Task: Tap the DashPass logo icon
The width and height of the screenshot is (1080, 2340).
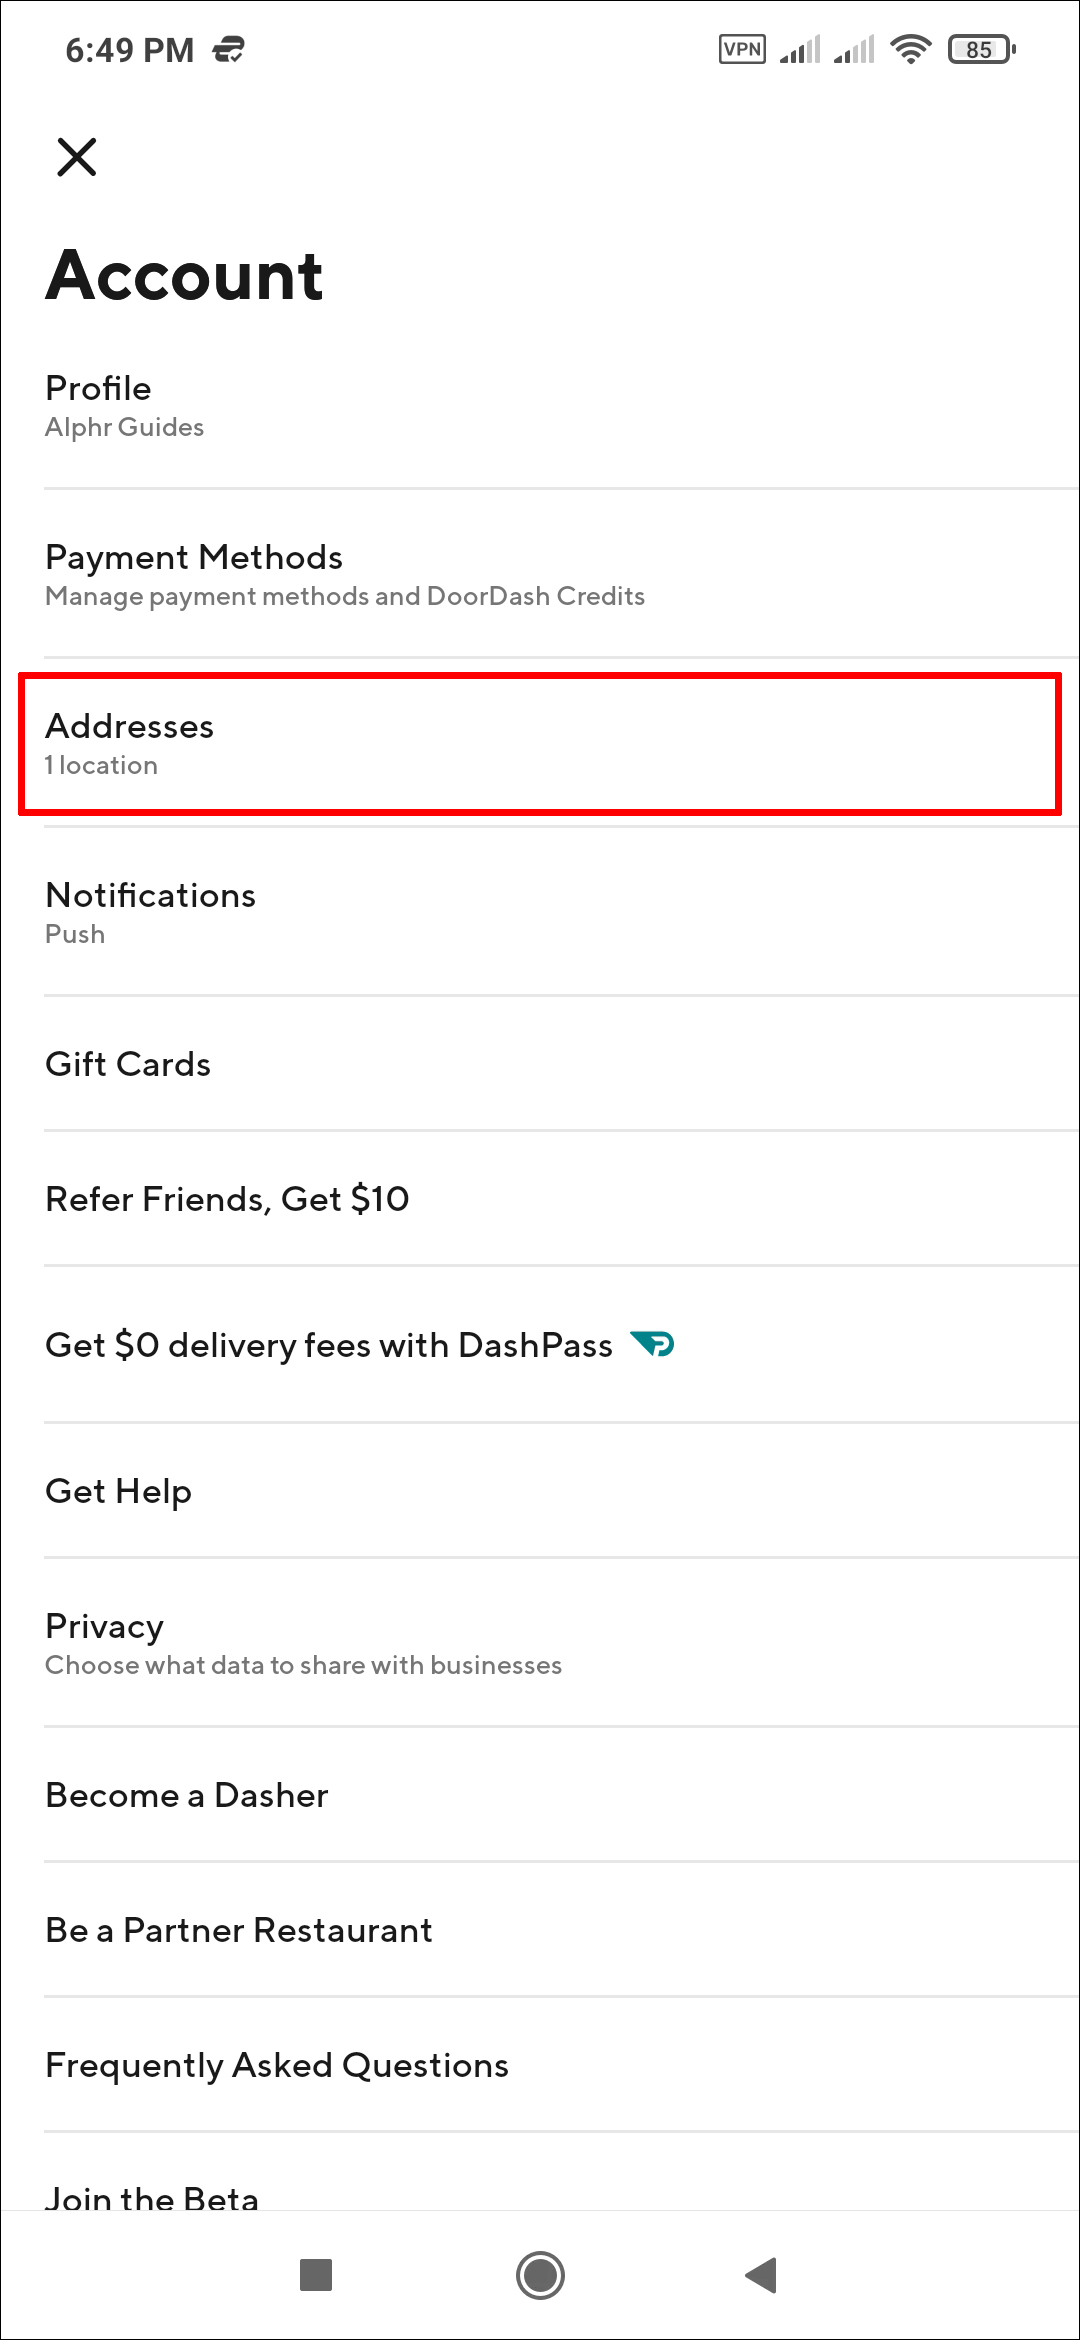Action: pos(653,1344)
